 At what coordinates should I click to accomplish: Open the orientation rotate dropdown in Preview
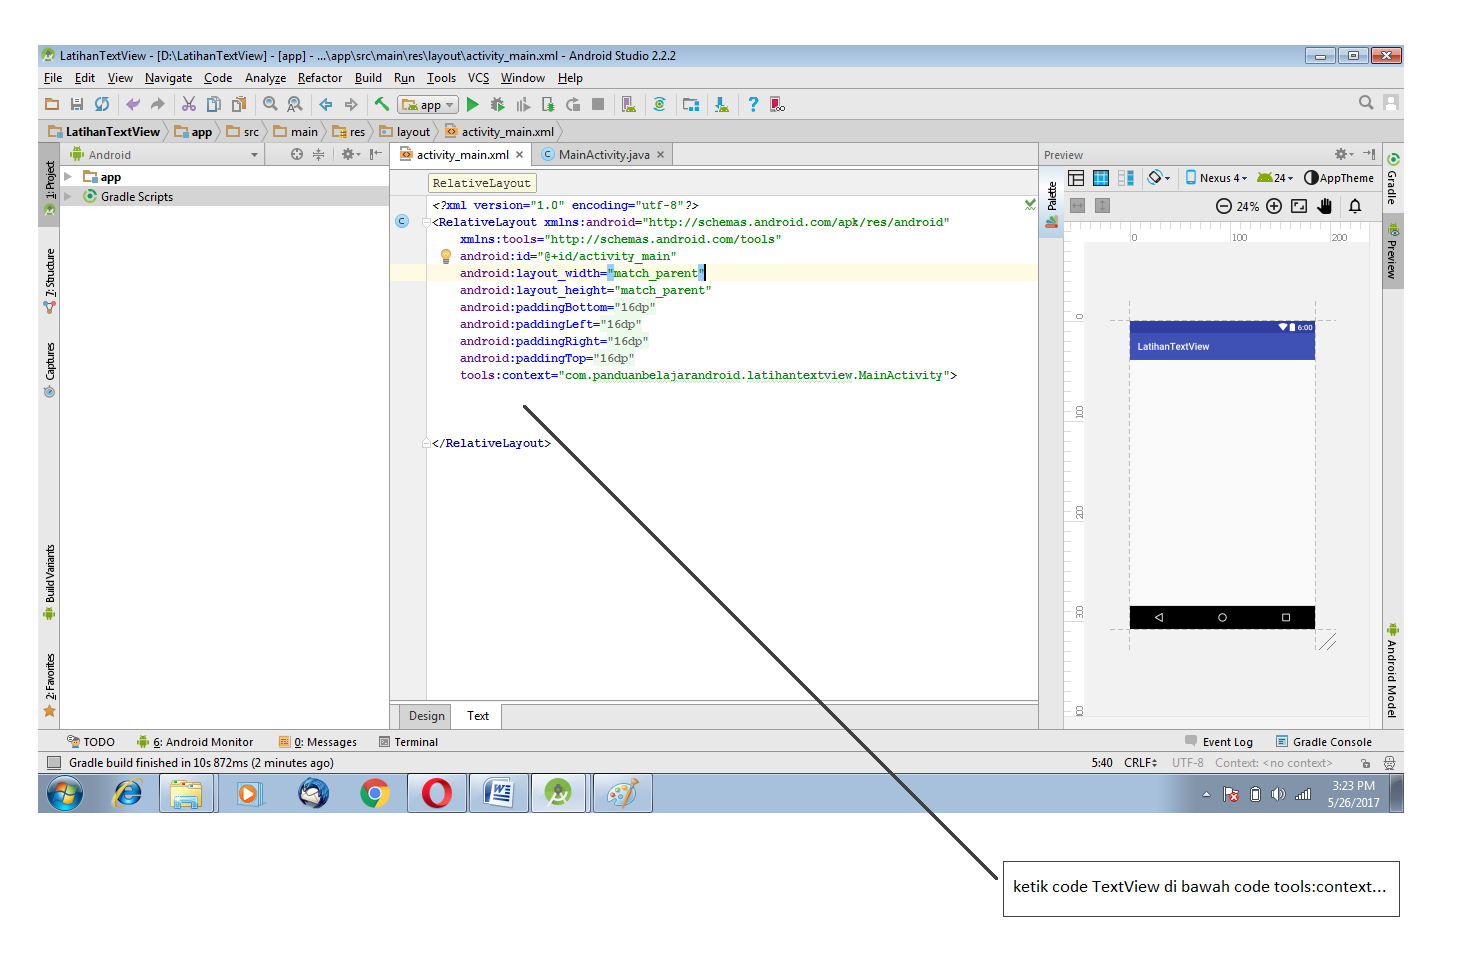pyautogui.click(x=1159, y=178)
